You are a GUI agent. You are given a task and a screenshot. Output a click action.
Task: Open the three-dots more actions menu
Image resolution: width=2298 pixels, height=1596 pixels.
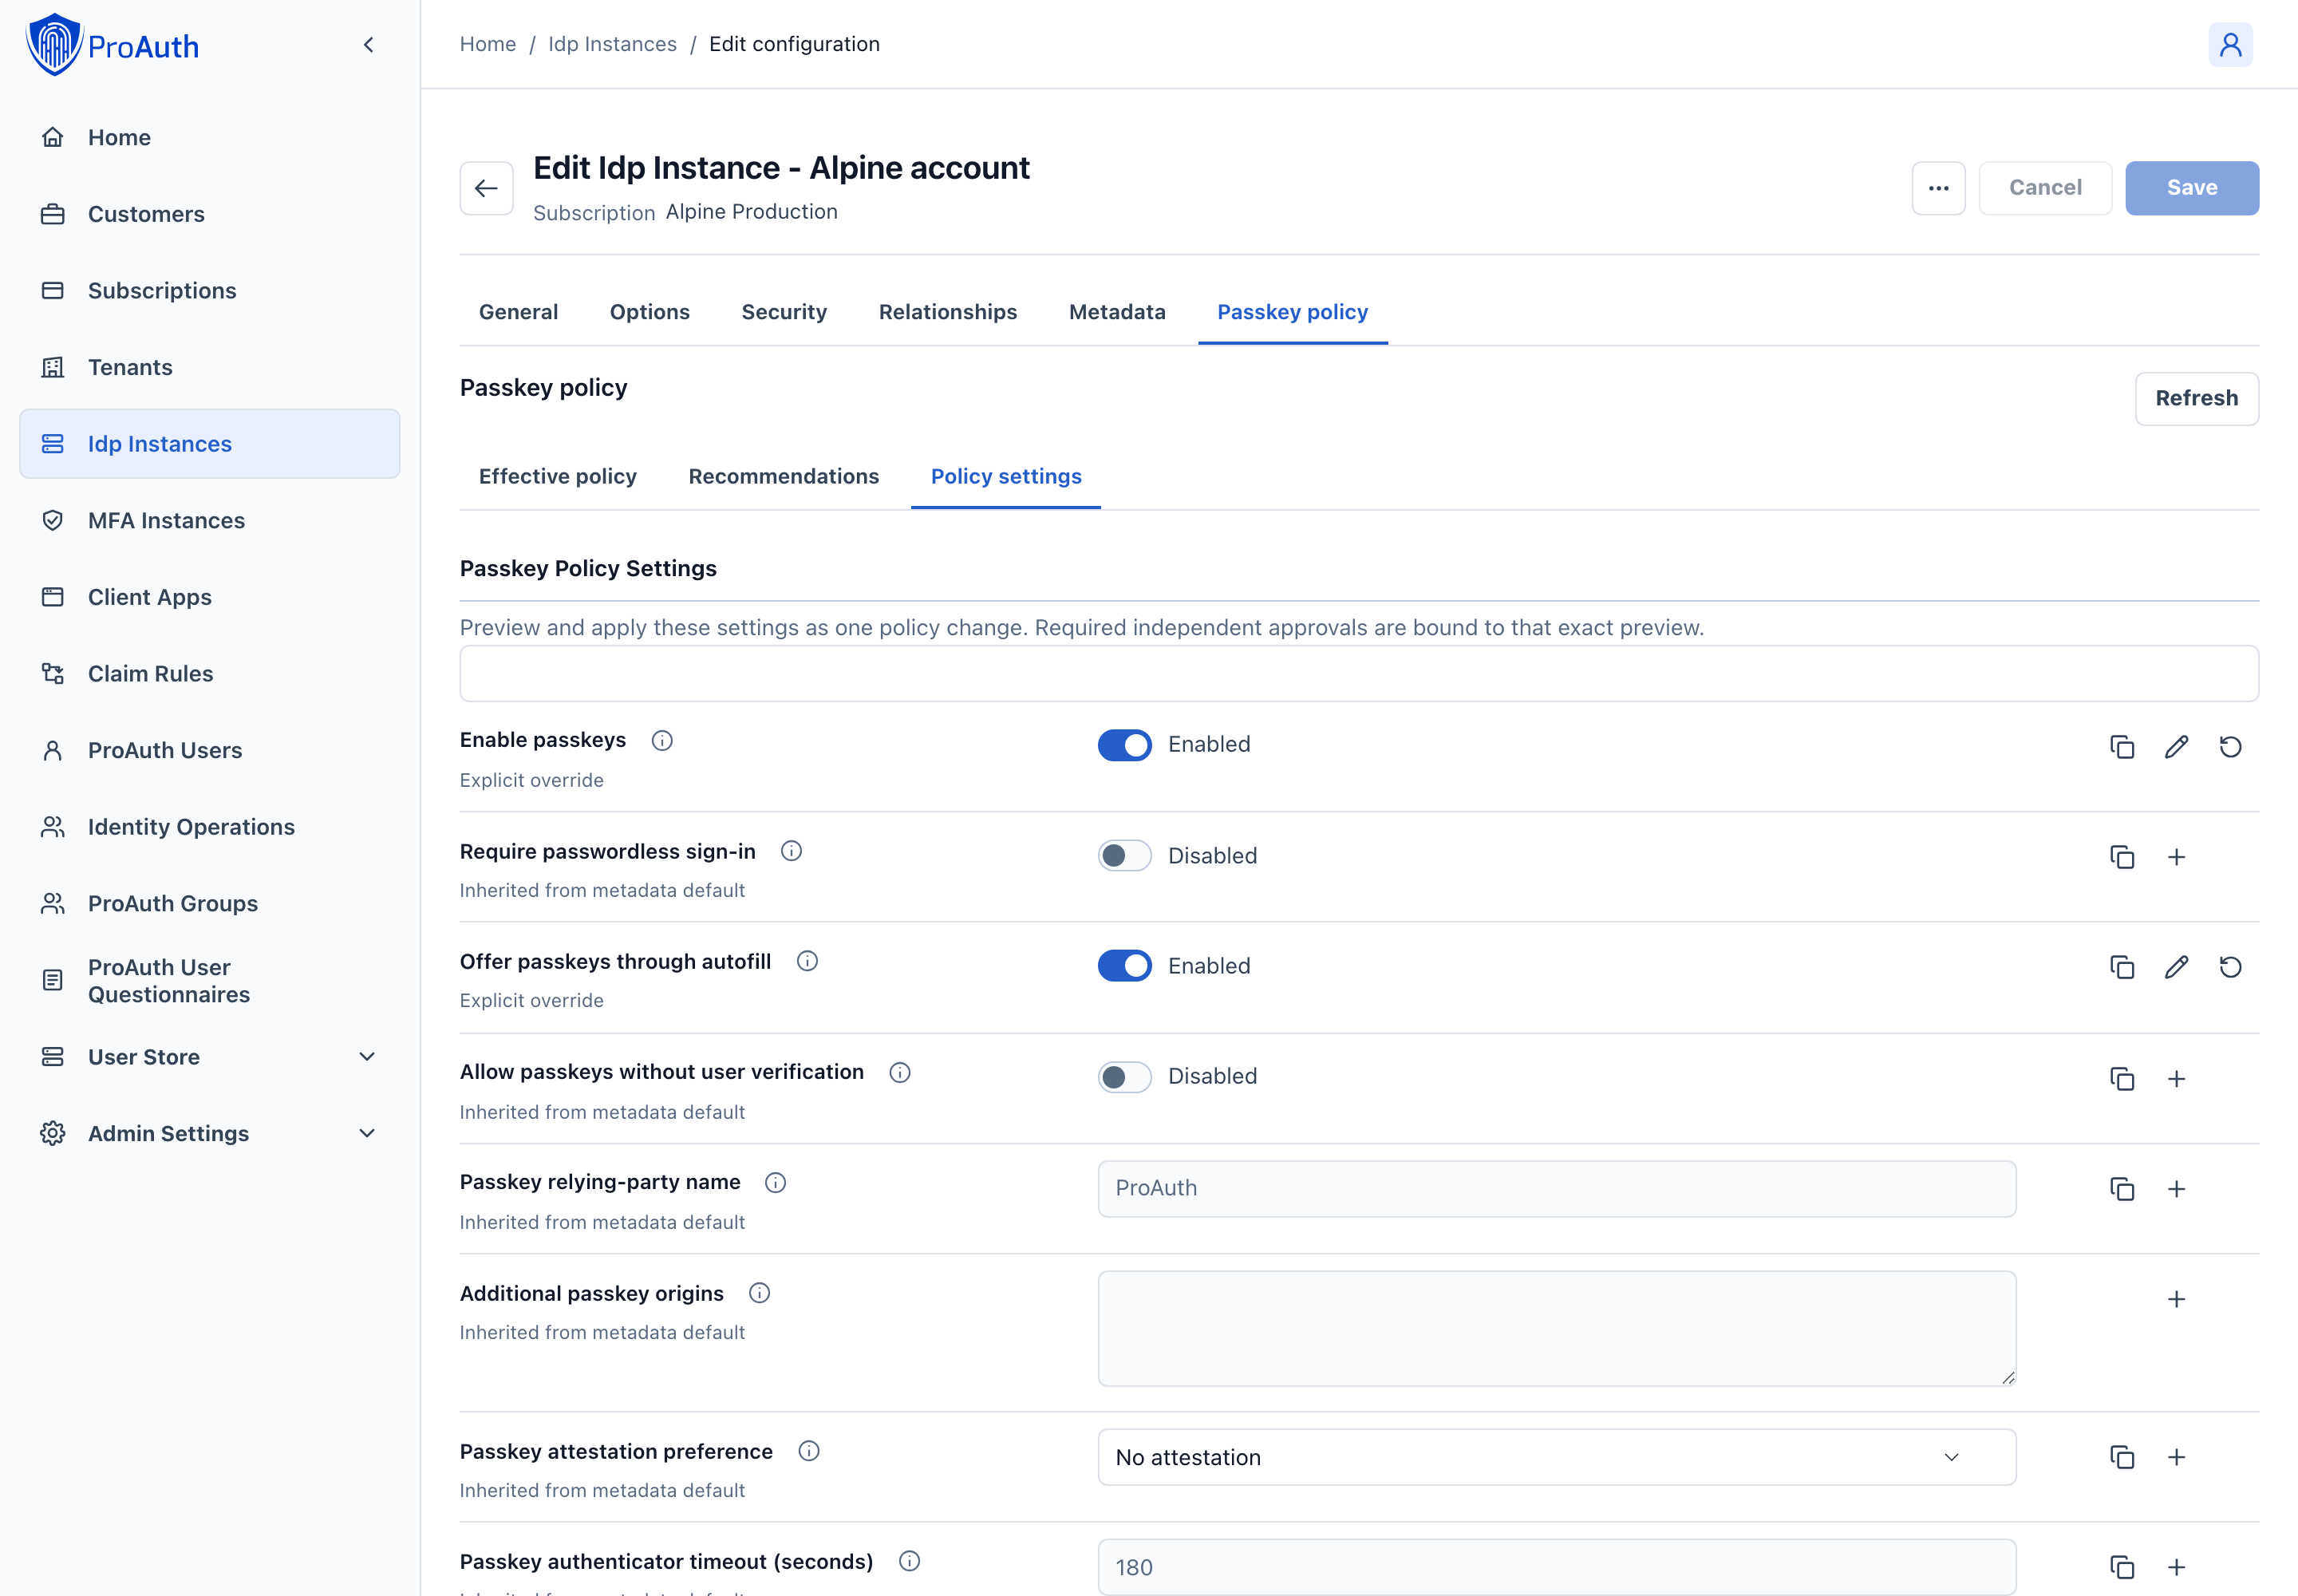pyautogui.click(x=1938, y=188)
